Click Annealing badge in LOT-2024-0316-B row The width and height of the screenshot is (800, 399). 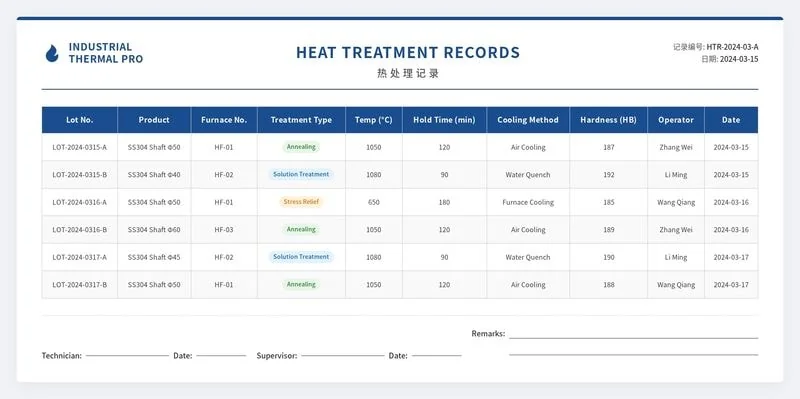click(301, 230)
